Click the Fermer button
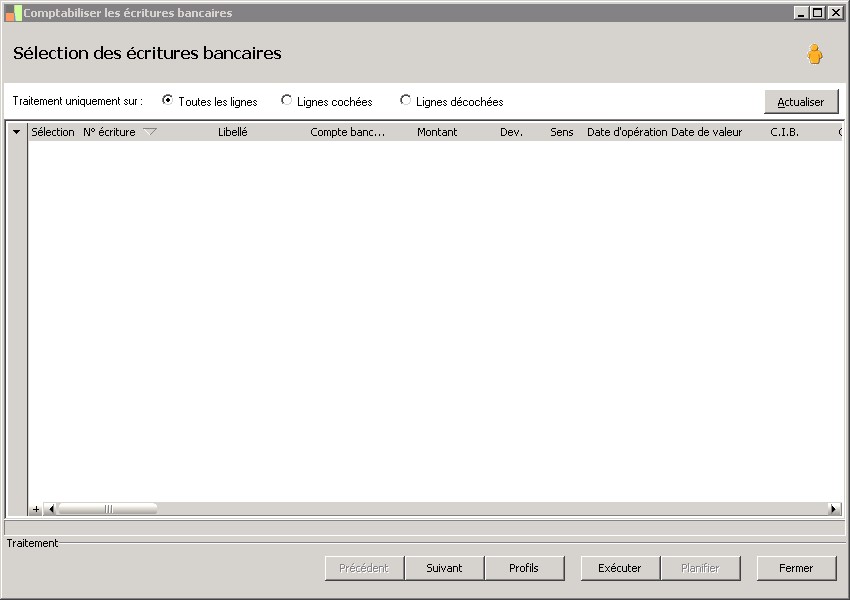 point(796,568)
